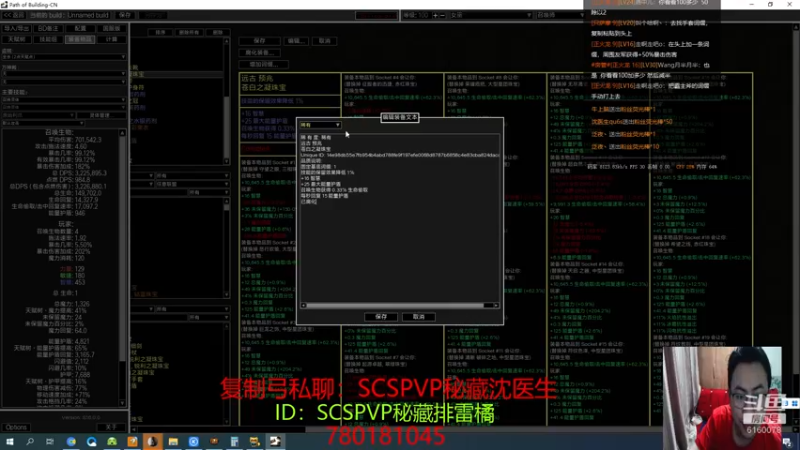
Task: Click the '+25 最大能量护盾' line
Action: pyautogui.click(x=321, y=184)
